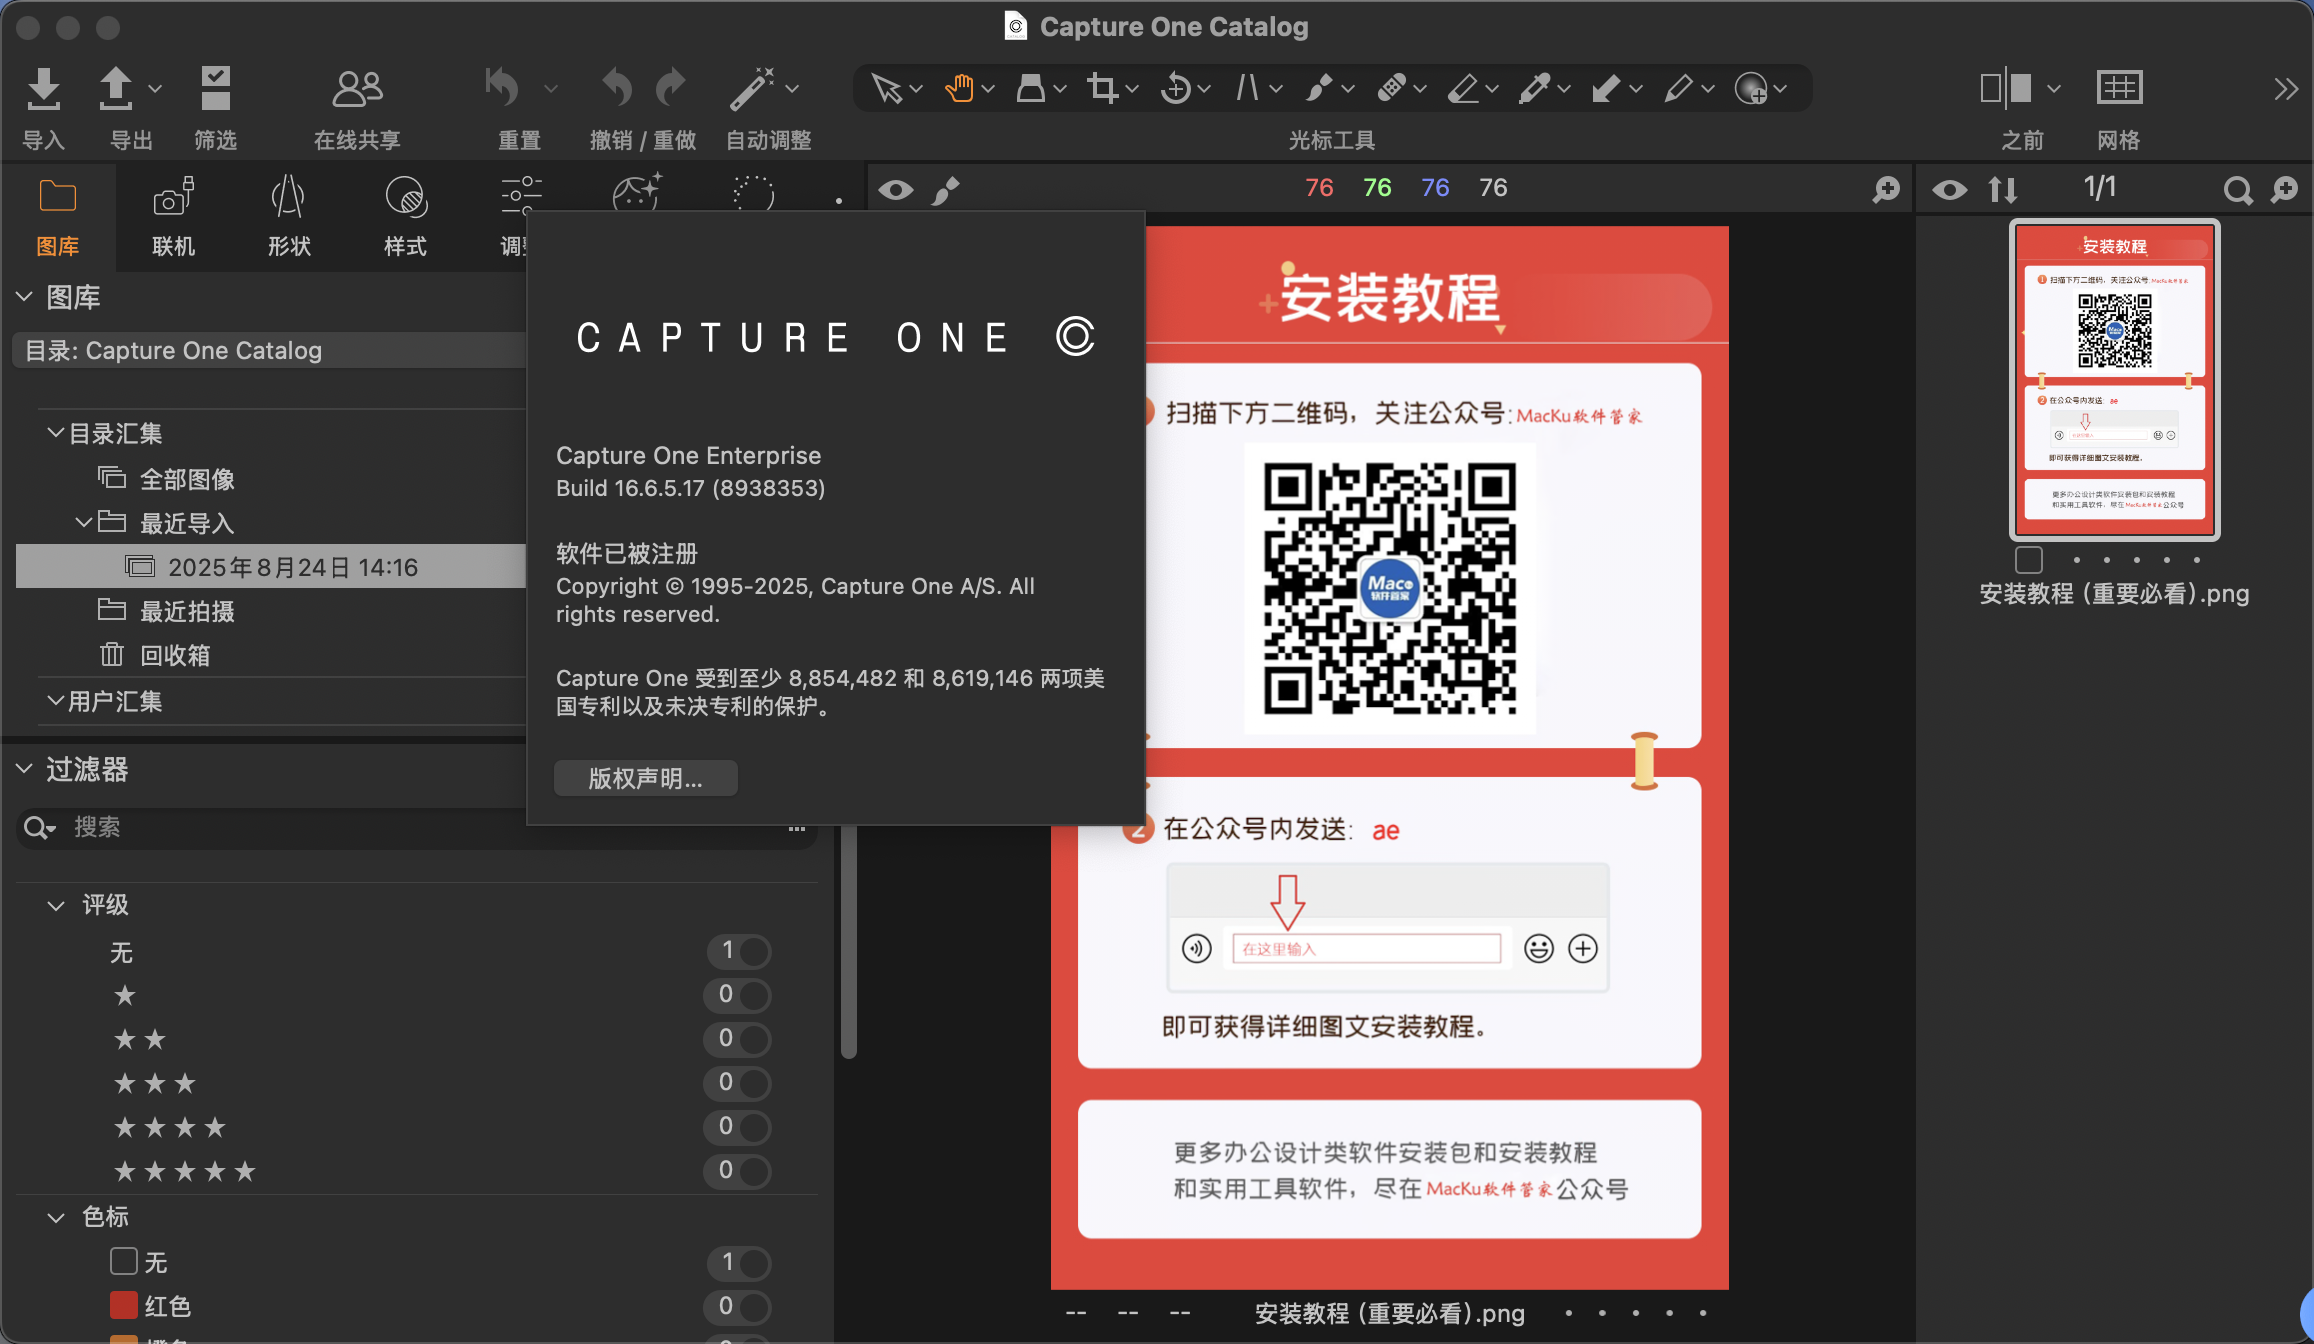Switch to the 图库 tool tab

(57, 218)
